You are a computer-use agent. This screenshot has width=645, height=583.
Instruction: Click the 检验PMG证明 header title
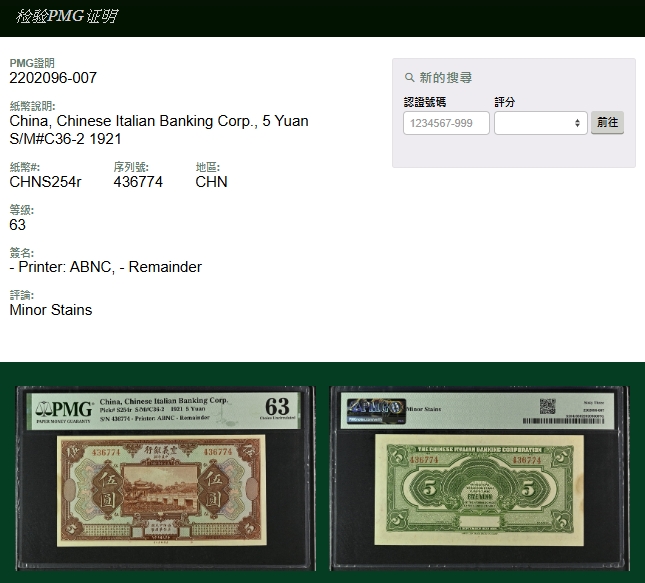(67, 16)
